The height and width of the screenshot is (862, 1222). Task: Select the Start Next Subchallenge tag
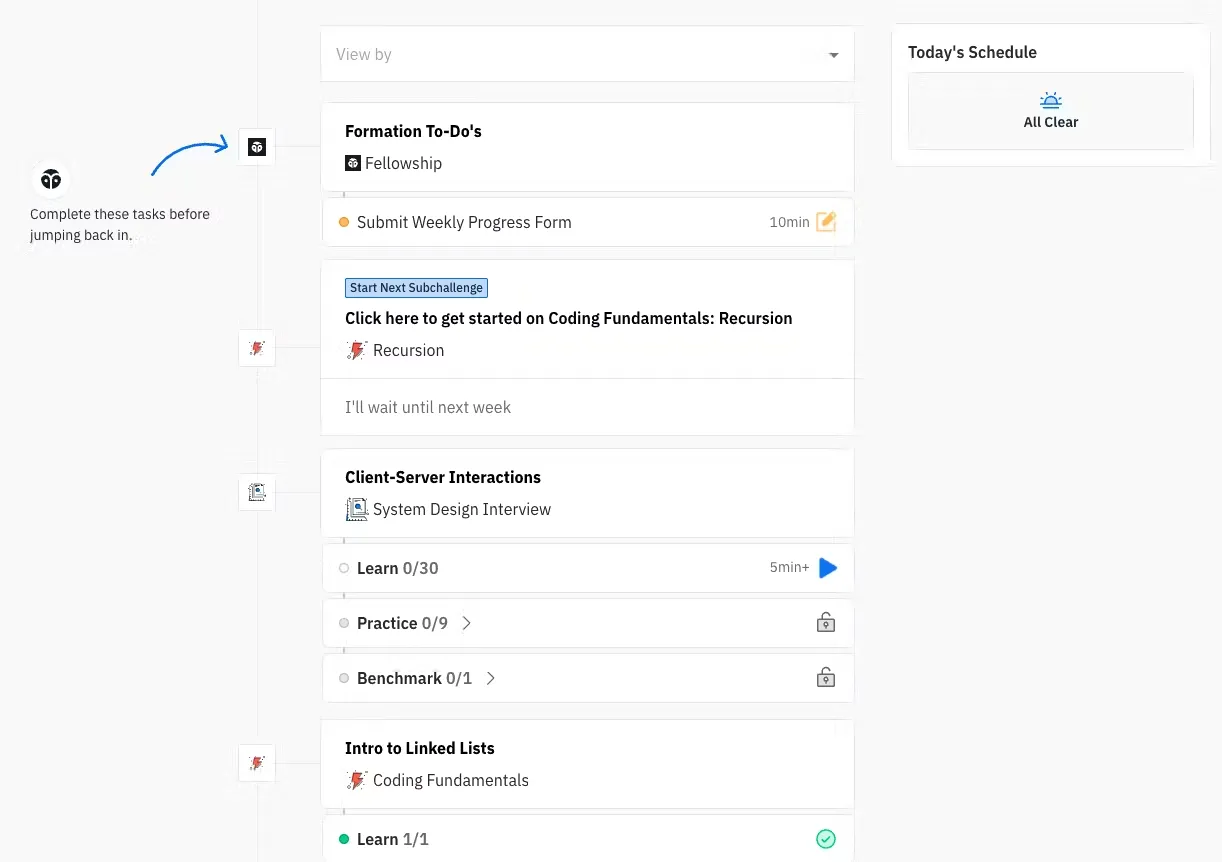416,288
